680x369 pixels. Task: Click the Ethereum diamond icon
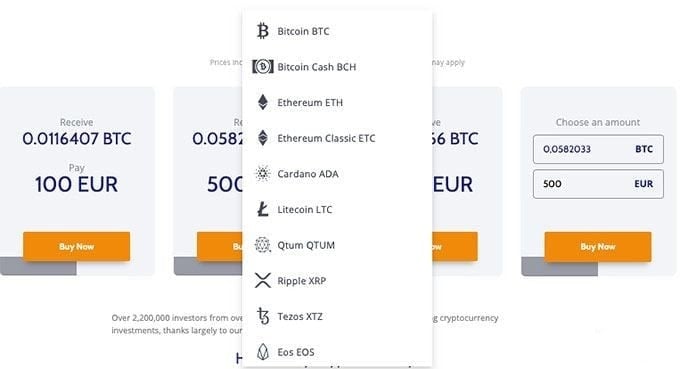click(263, 102)
